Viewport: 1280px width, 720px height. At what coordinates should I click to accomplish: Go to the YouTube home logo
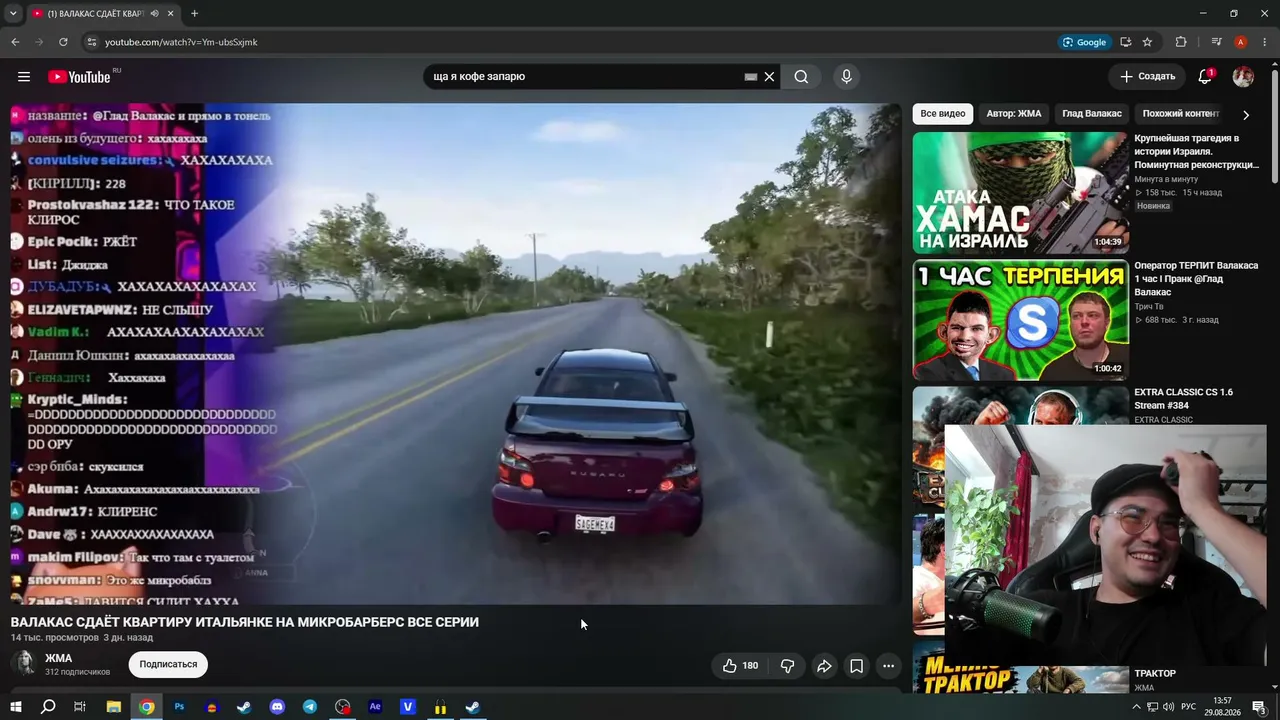(x=79, y=77)
